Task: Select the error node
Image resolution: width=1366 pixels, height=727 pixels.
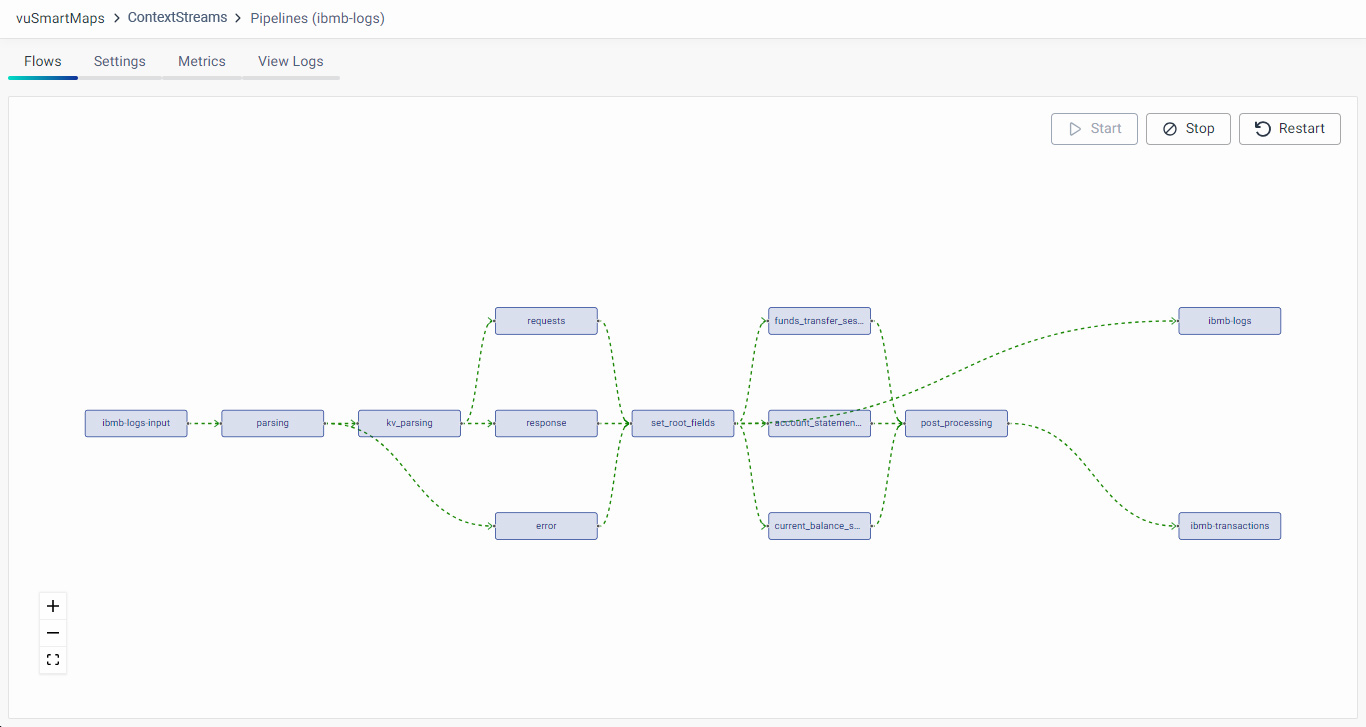Action: [x=546, y=526]
